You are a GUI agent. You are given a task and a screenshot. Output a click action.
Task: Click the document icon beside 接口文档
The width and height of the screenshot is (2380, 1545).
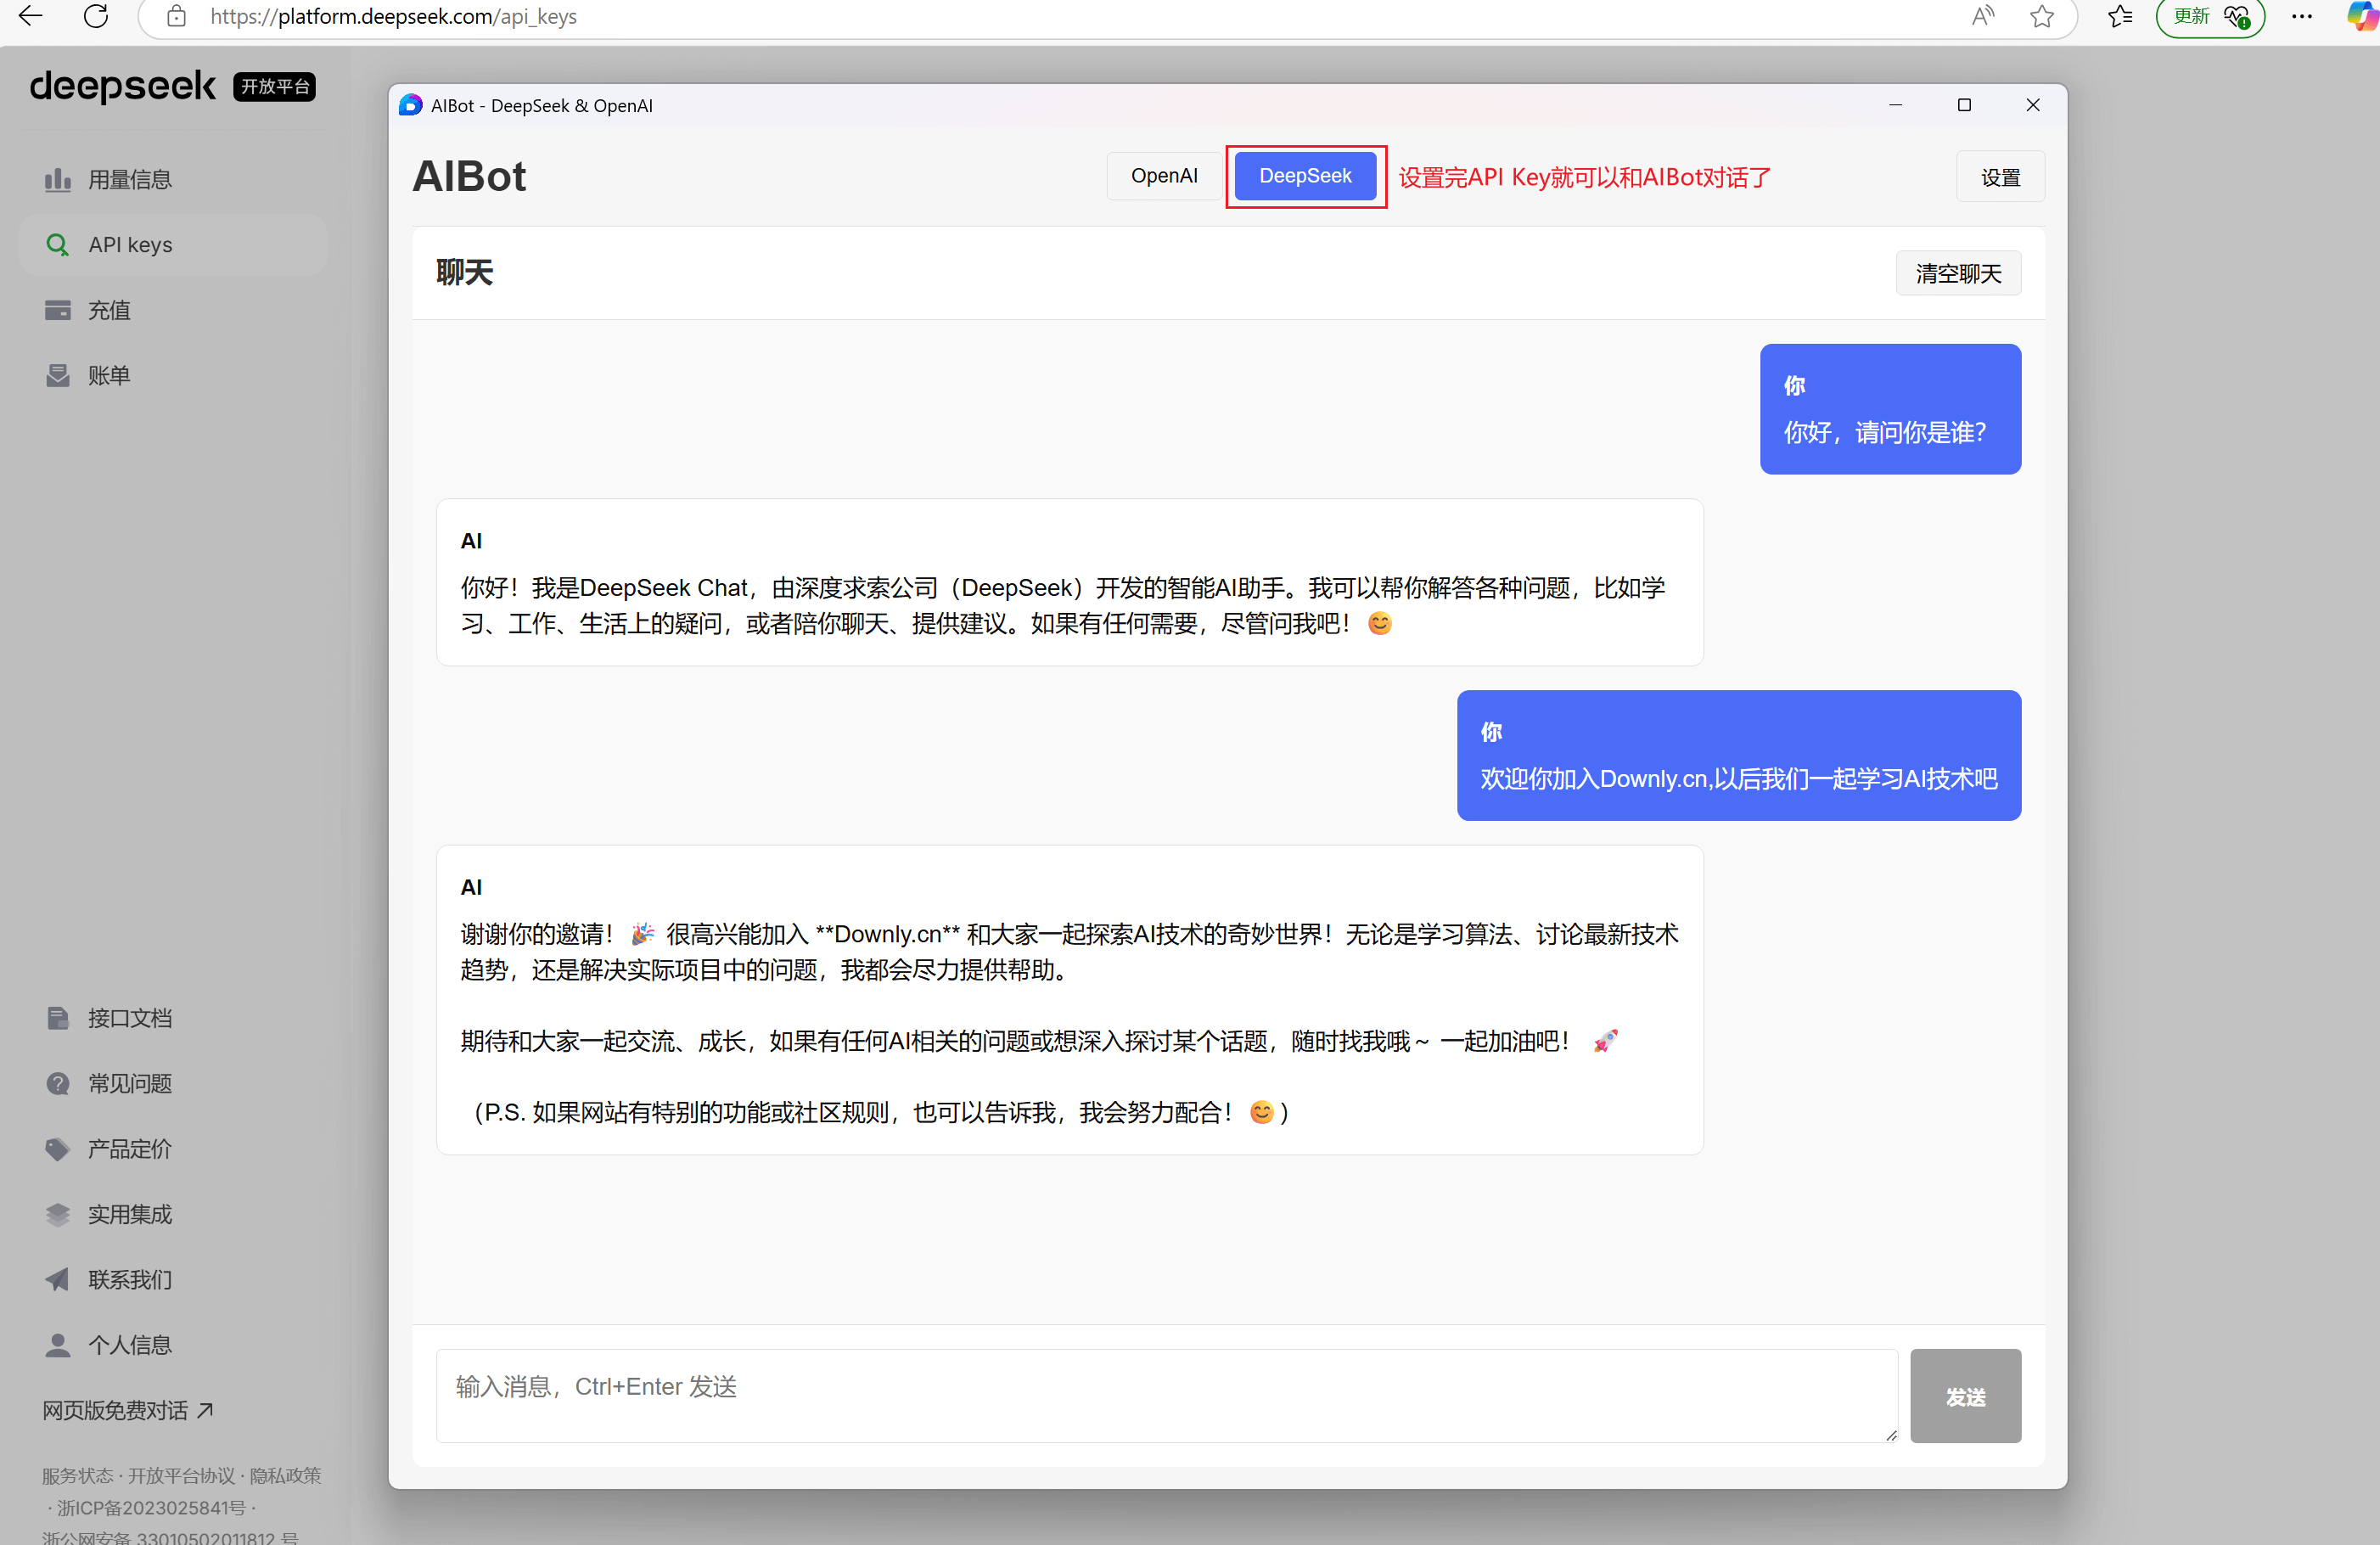point(58,1018)
